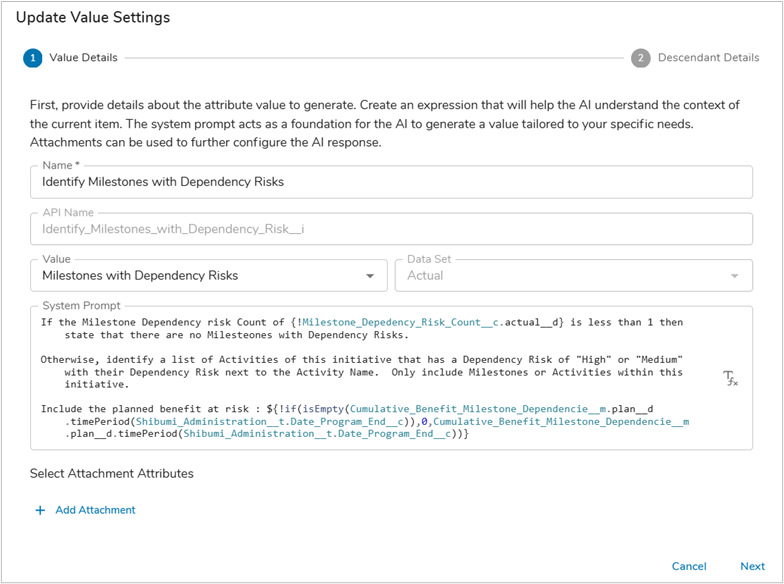Click the plus icon beside Add Attachment
The image size is (784, 584).
(x=40, y=510)
